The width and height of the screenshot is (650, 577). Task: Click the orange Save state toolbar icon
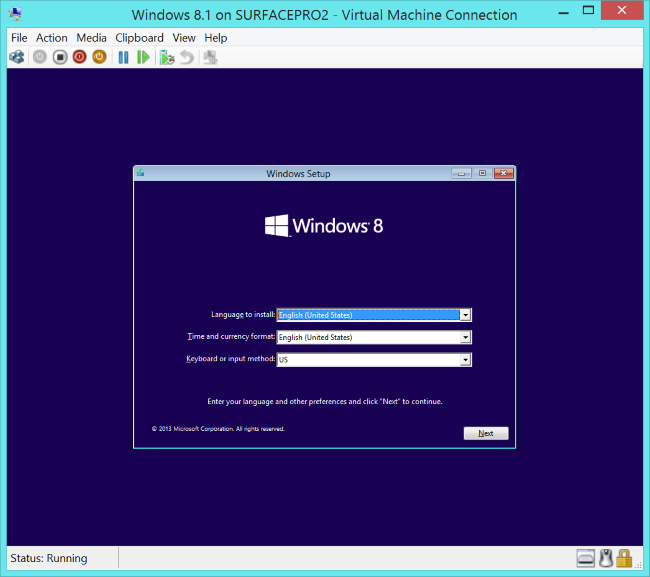coord(99,57)
